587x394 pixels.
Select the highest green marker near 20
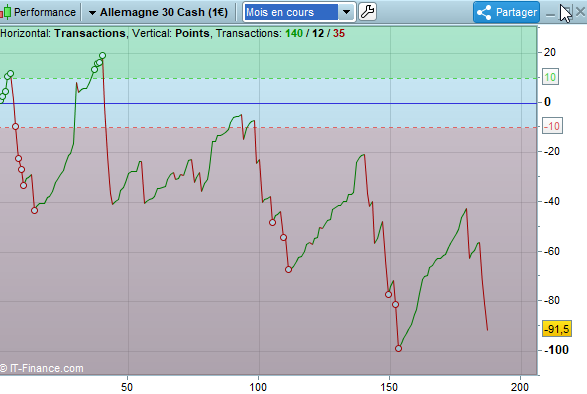coord(102,55)
